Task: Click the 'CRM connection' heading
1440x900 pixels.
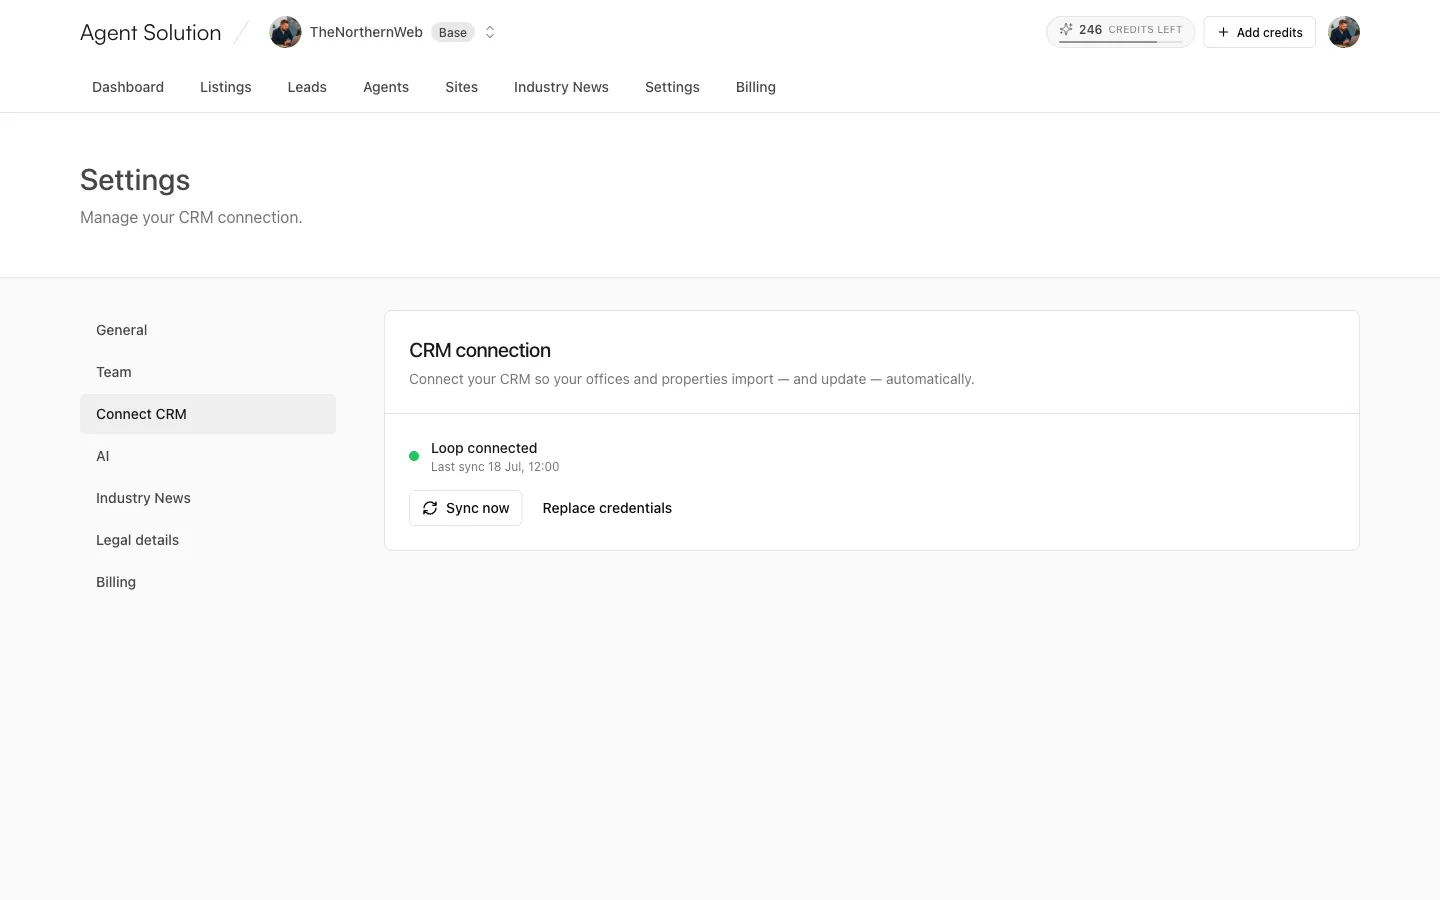Action: point(480,350)
